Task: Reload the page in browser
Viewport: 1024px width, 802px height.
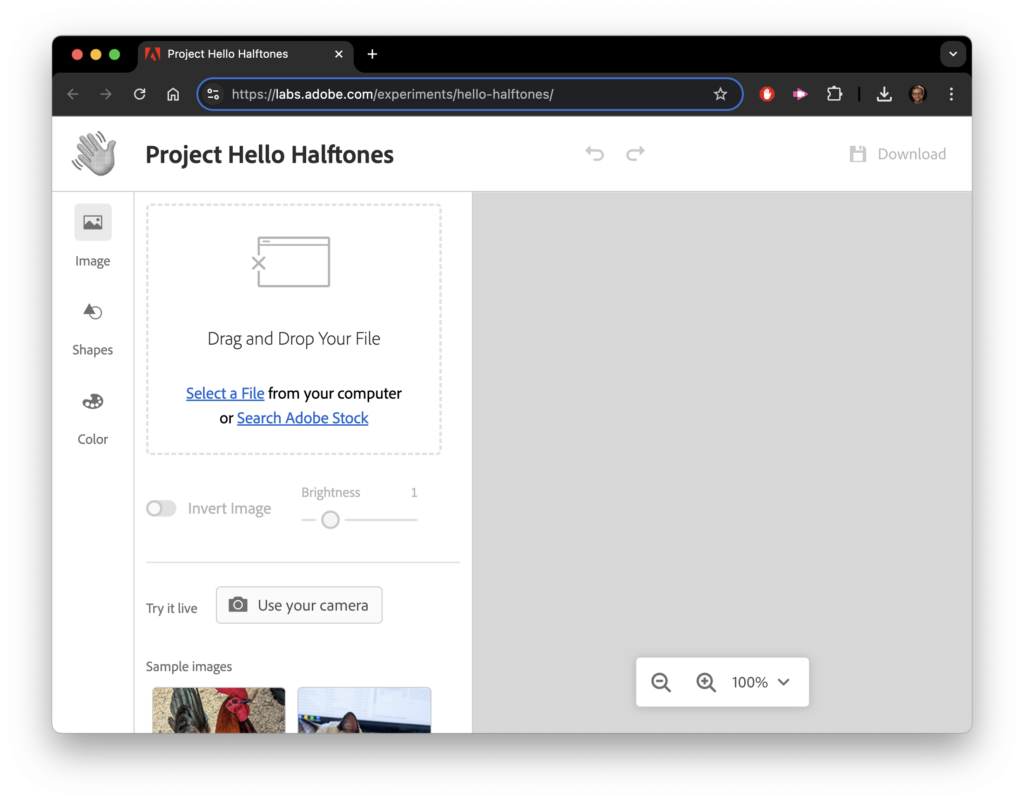Action: pos(140,94)
